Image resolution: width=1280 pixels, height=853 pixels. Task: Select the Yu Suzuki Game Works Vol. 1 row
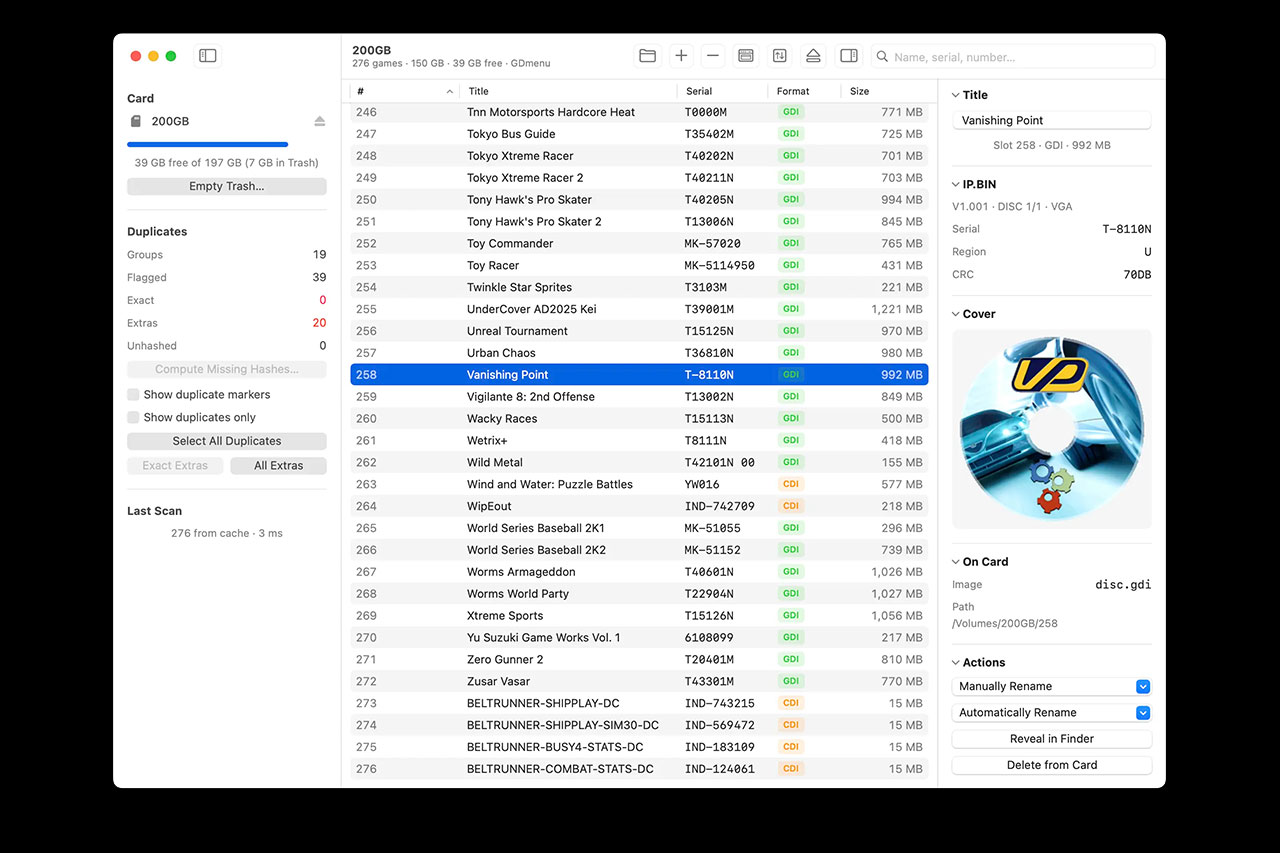click(639, 638)
